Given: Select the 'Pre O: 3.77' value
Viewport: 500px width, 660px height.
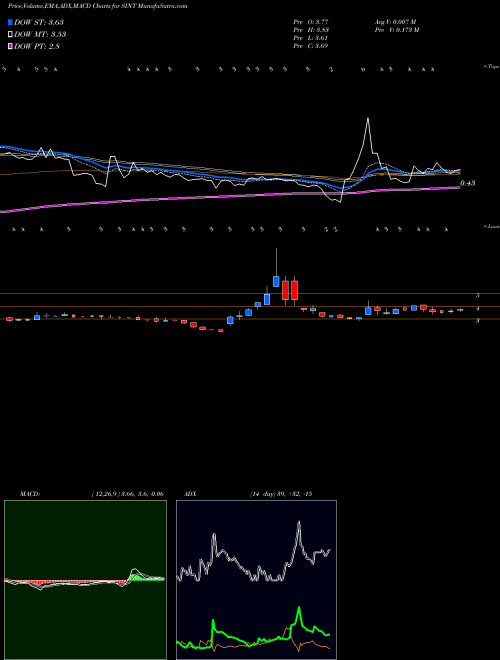Looking at the screenshot, I should click(311, 22).
